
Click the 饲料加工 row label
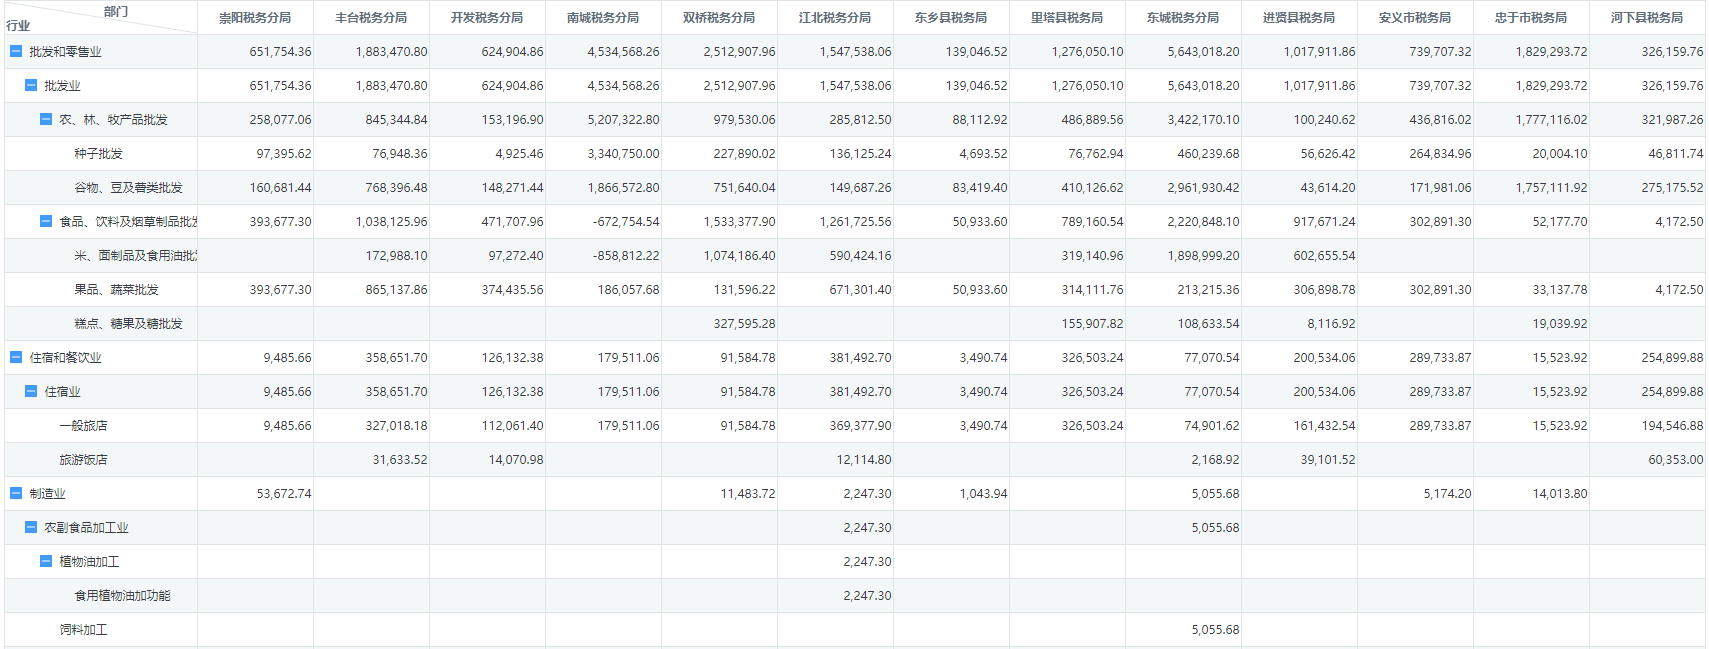coord(83,630)
